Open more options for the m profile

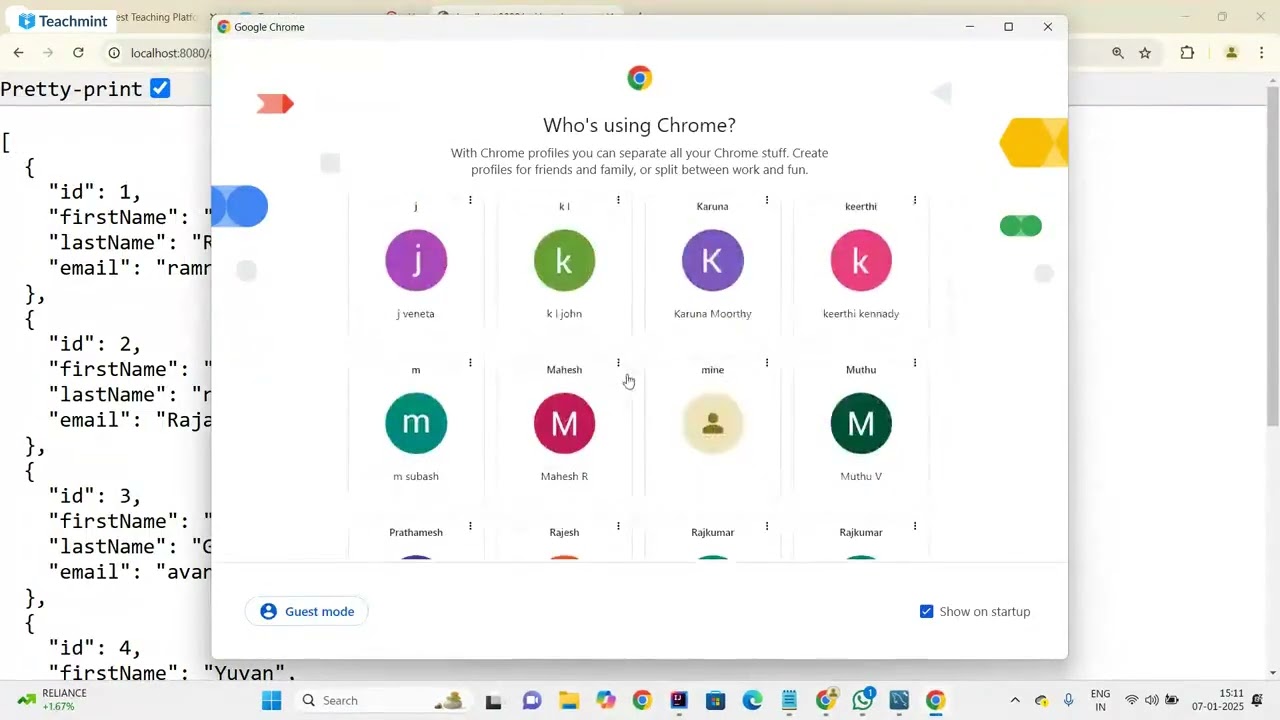470,363
